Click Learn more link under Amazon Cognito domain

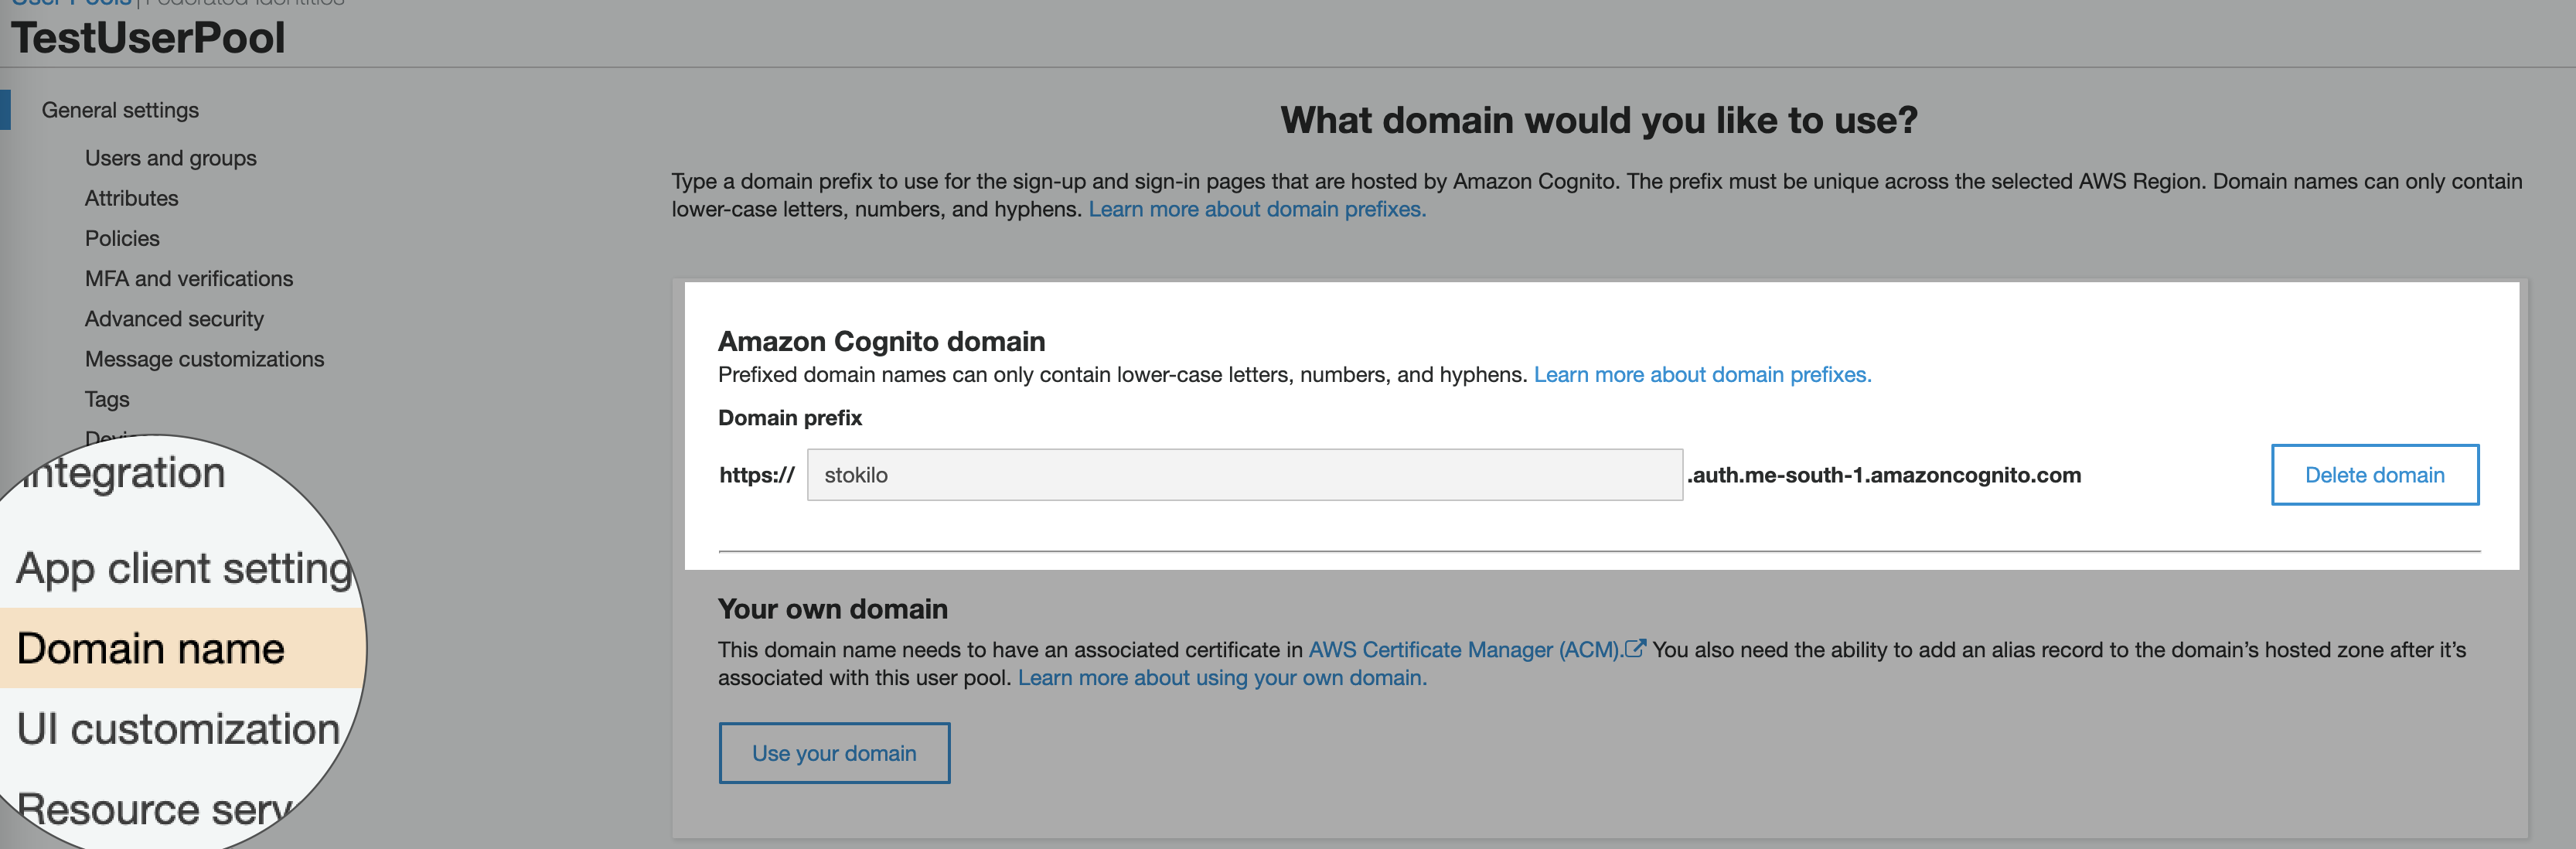[x=1702, y=374]
